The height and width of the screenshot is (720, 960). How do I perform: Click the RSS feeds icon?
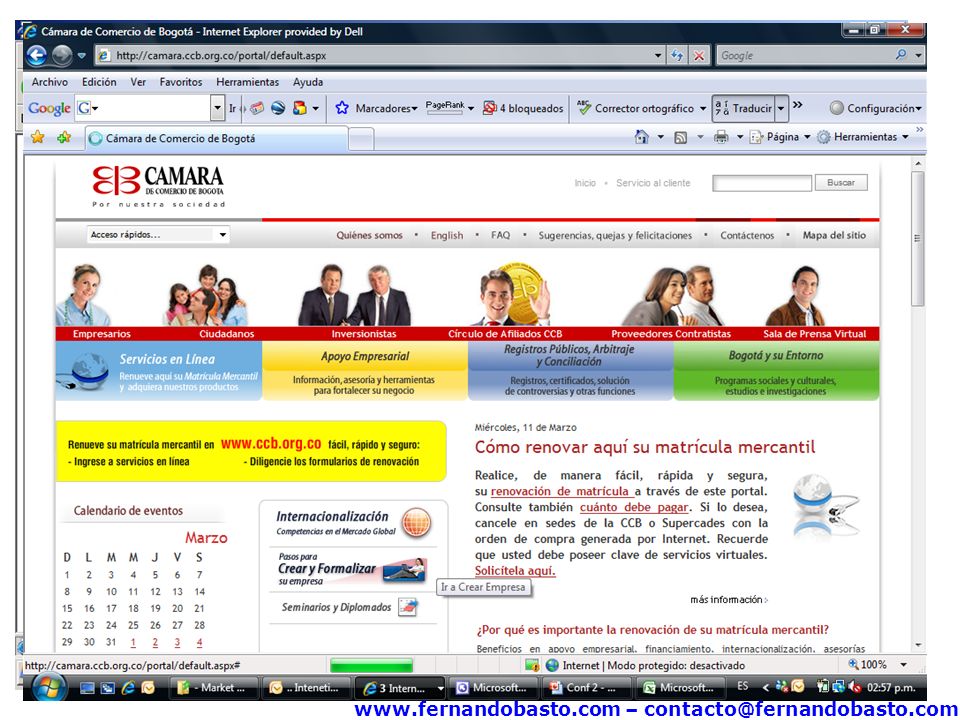tap(680, 138)
